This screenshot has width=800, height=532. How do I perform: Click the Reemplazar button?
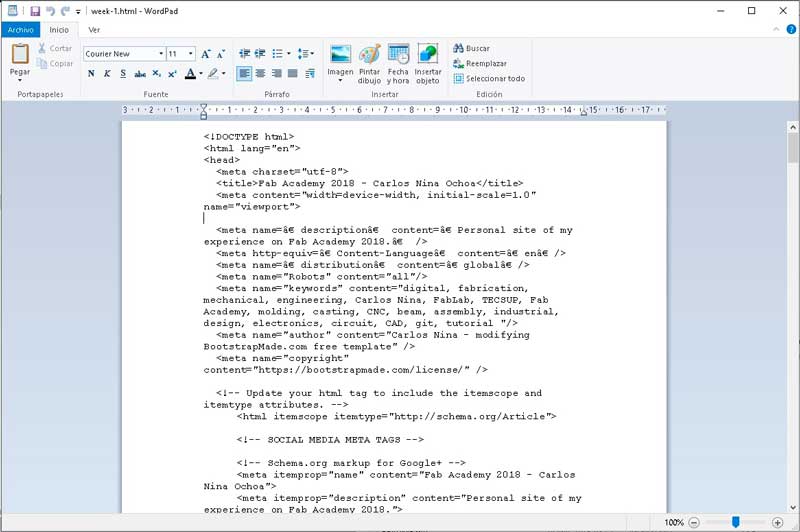[480, 63]
